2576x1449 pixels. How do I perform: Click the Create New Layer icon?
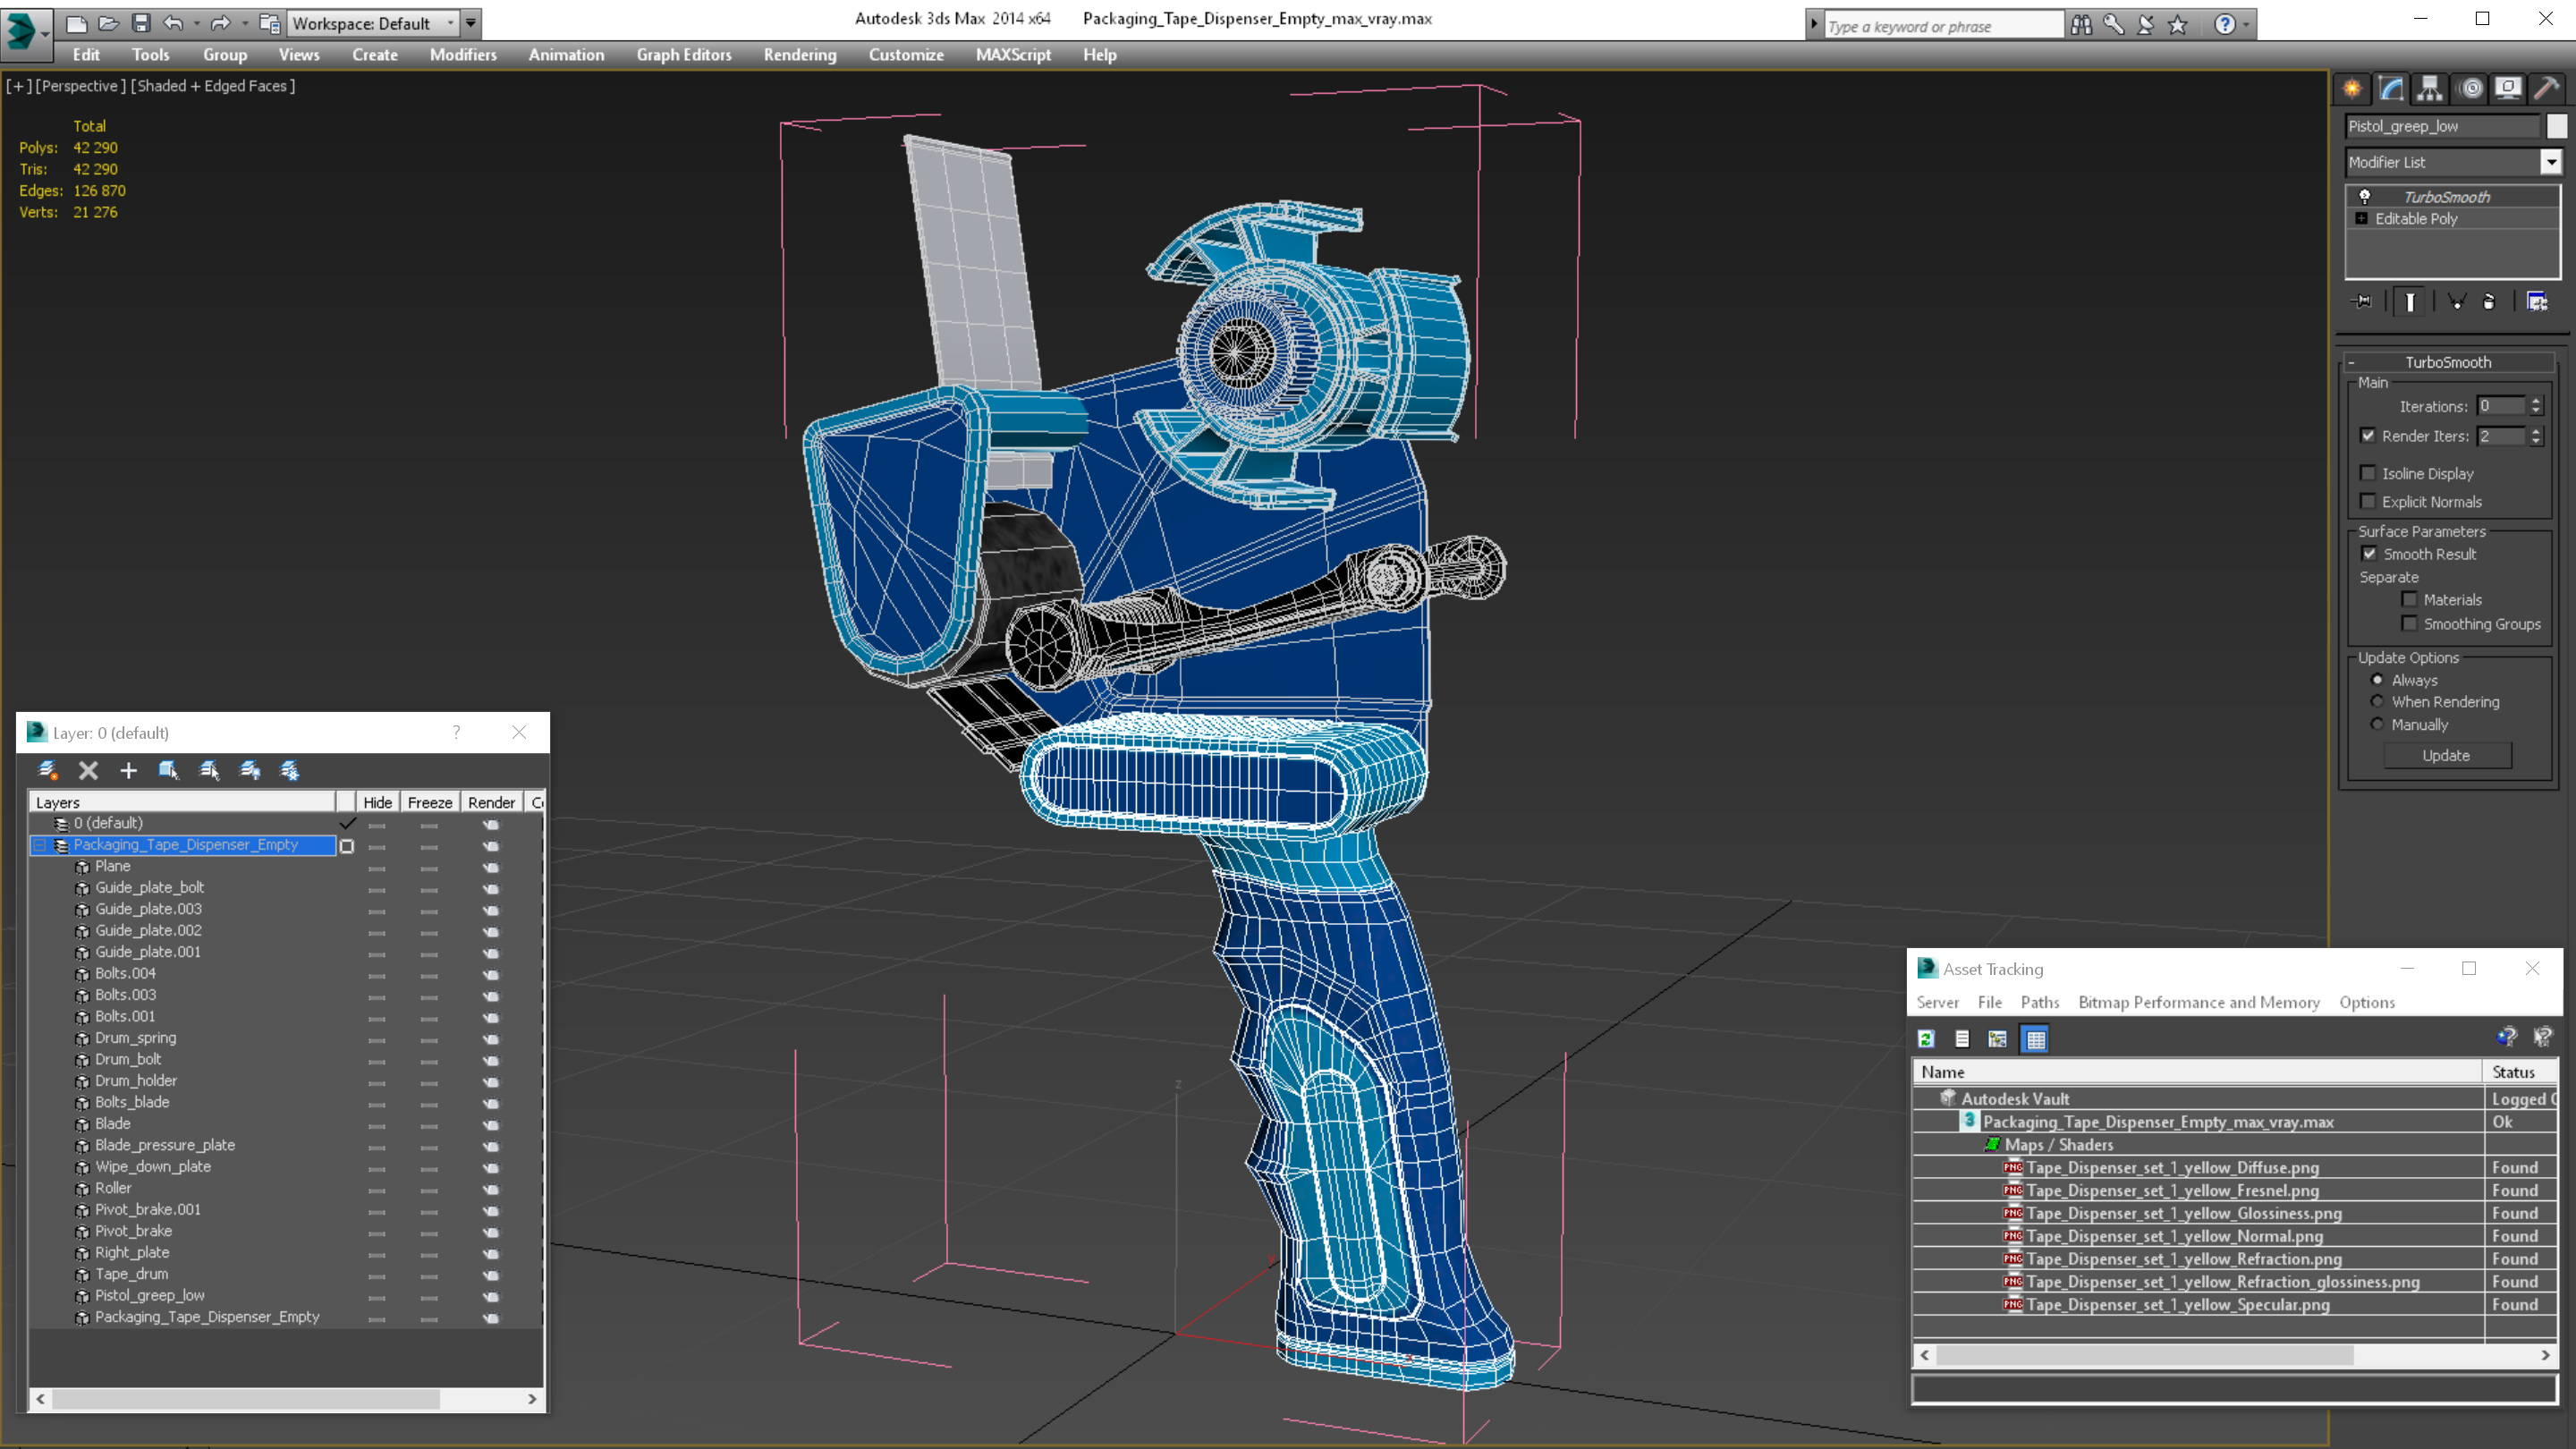(x=48, y=770)
